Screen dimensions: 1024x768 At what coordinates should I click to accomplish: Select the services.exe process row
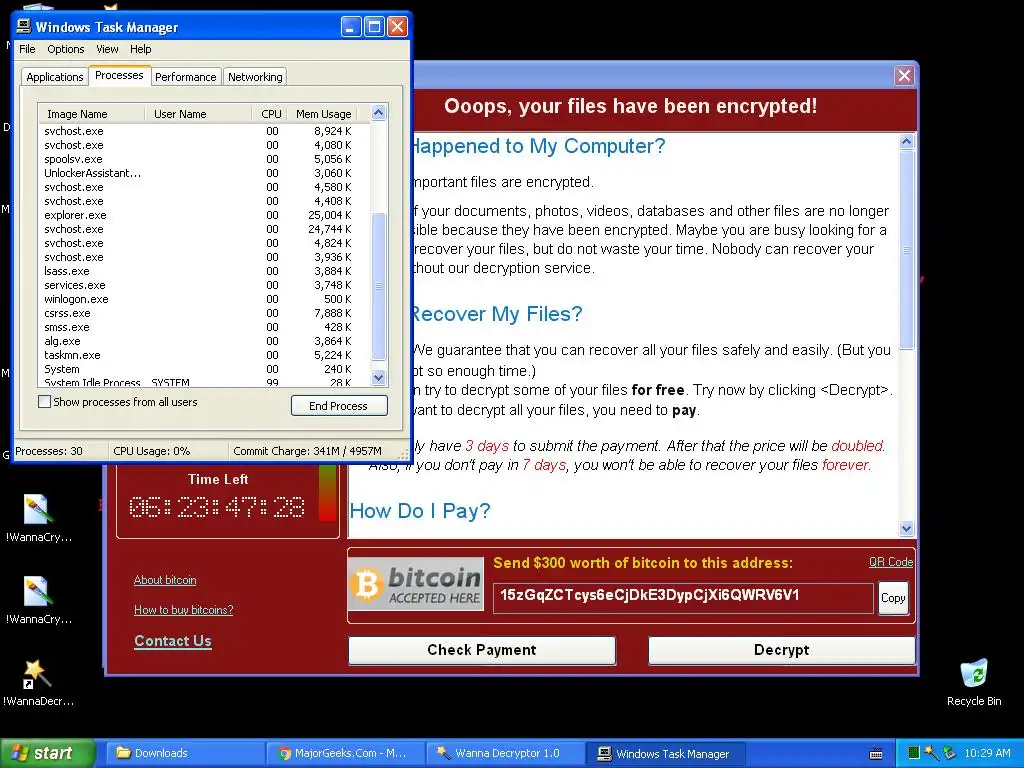[204, 285]
